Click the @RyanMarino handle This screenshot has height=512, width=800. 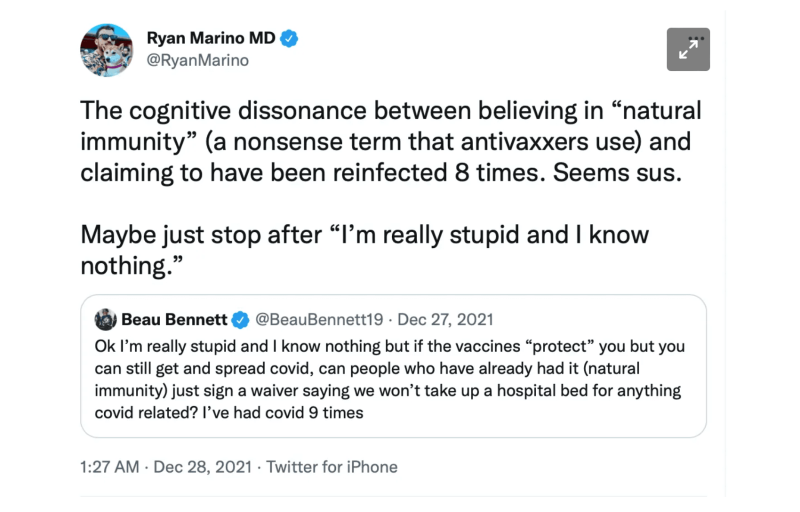click(x=197, y=60)
